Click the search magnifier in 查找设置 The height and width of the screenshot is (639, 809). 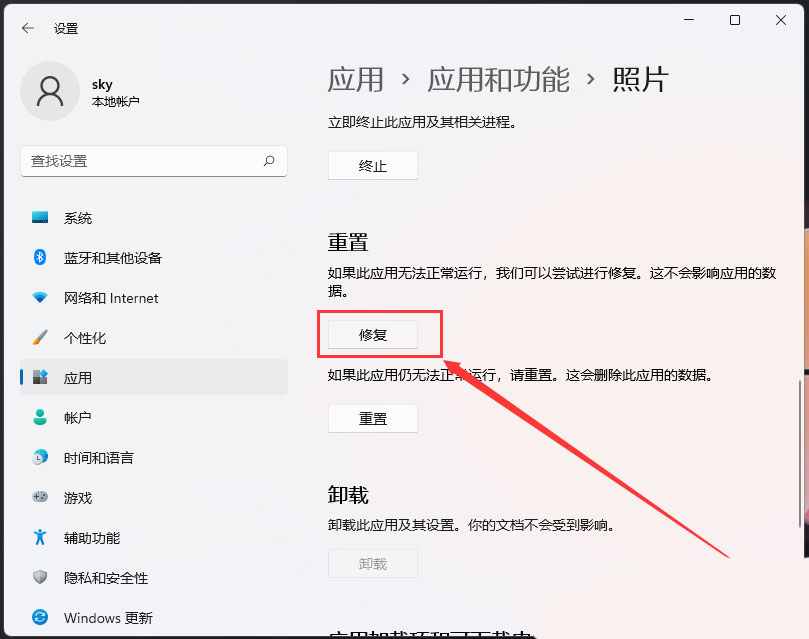click(269, 161)
